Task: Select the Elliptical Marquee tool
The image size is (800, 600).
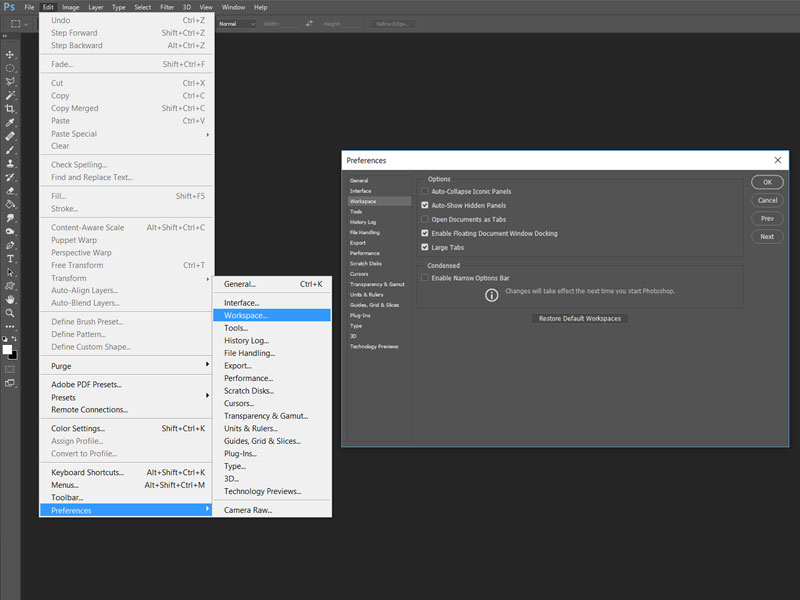Action: click(x=10, y=68)
